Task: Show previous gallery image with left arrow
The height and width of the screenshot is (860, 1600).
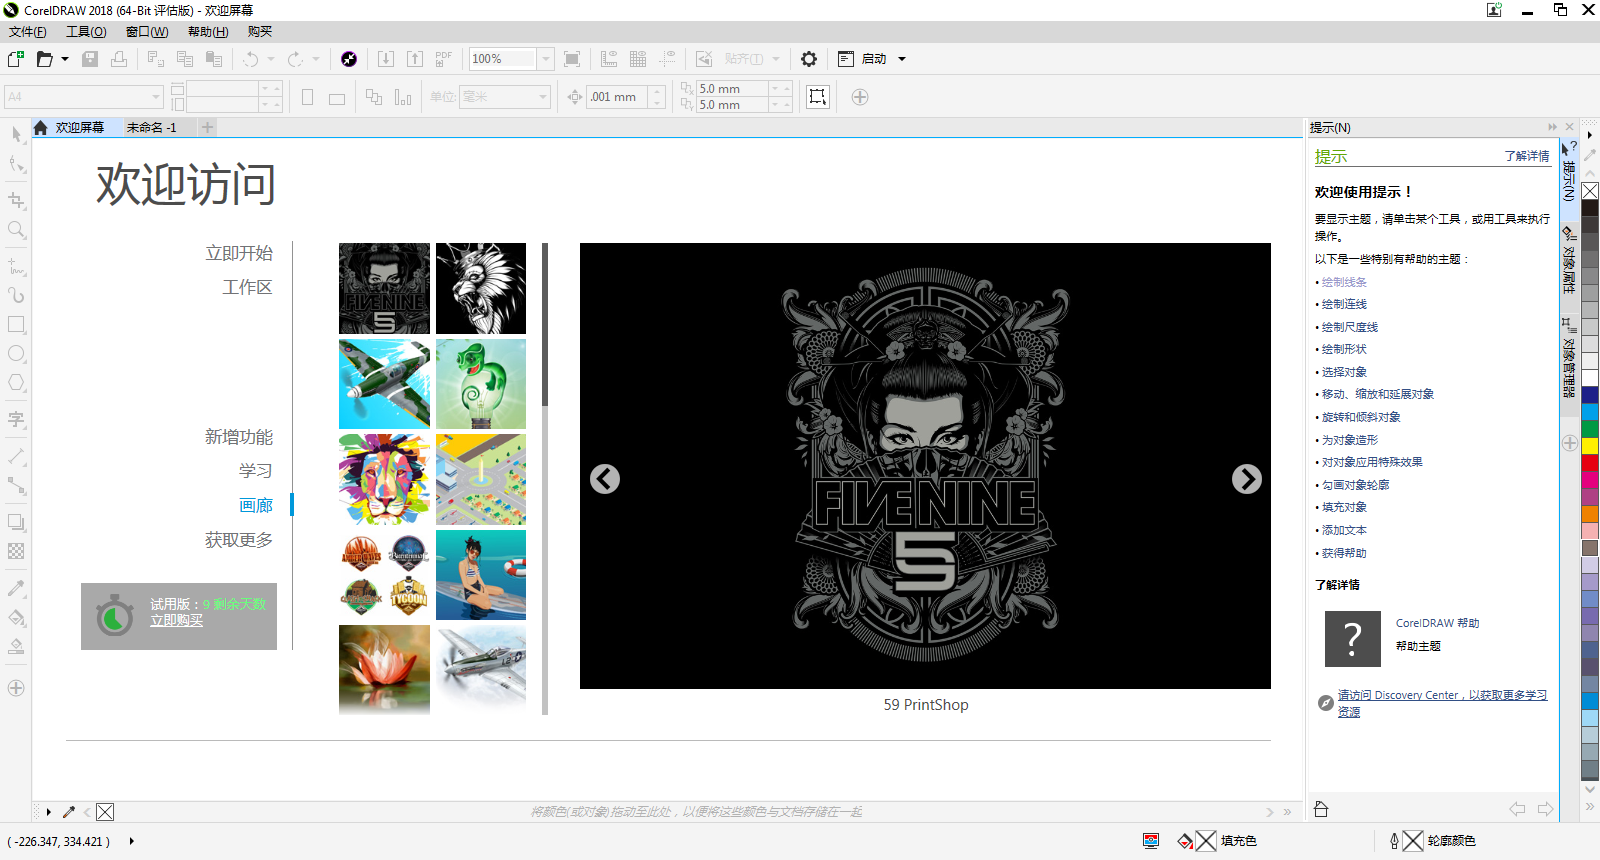Action: [x=605, y=480]
